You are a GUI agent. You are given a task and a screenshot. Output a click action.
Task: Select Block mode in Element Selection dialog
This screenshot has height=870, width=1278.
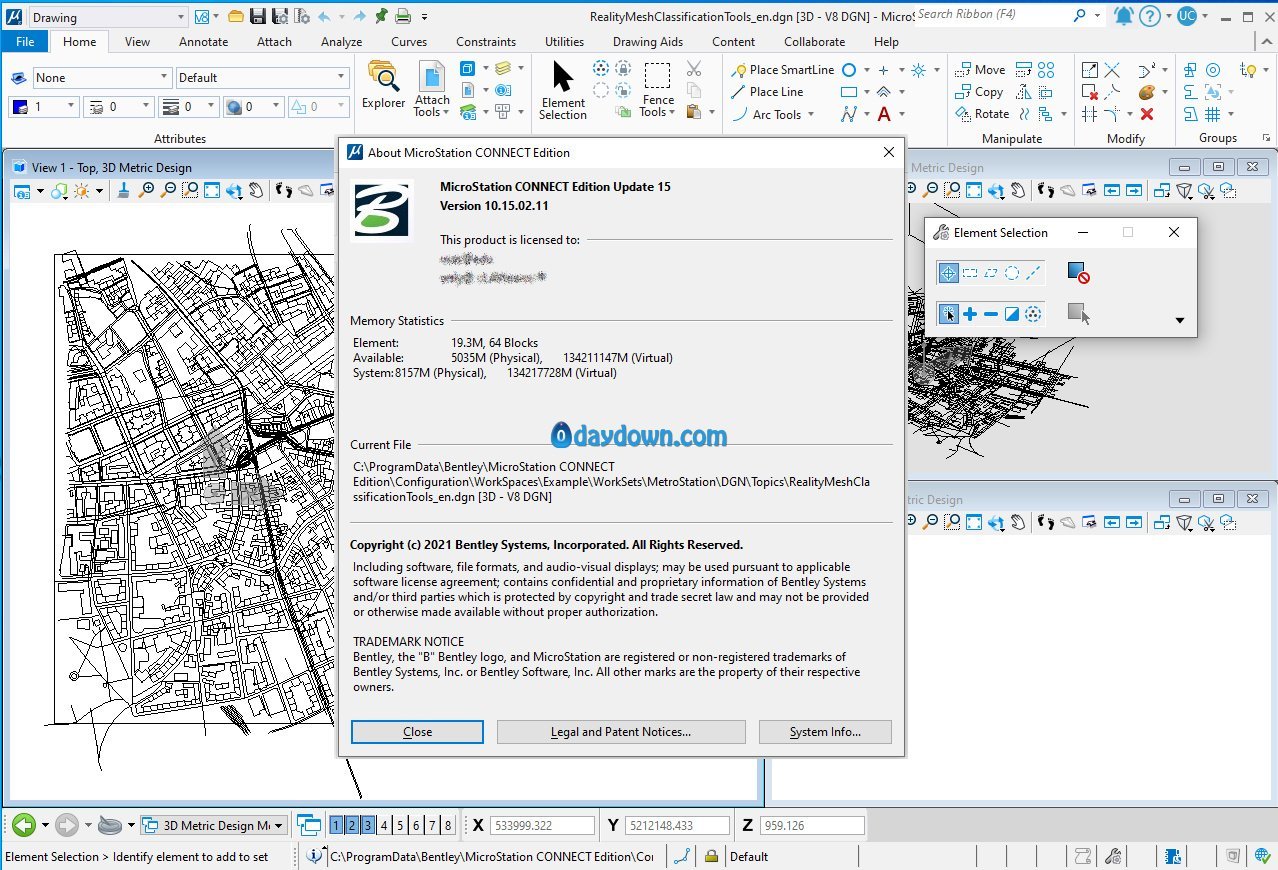(969, 272)
